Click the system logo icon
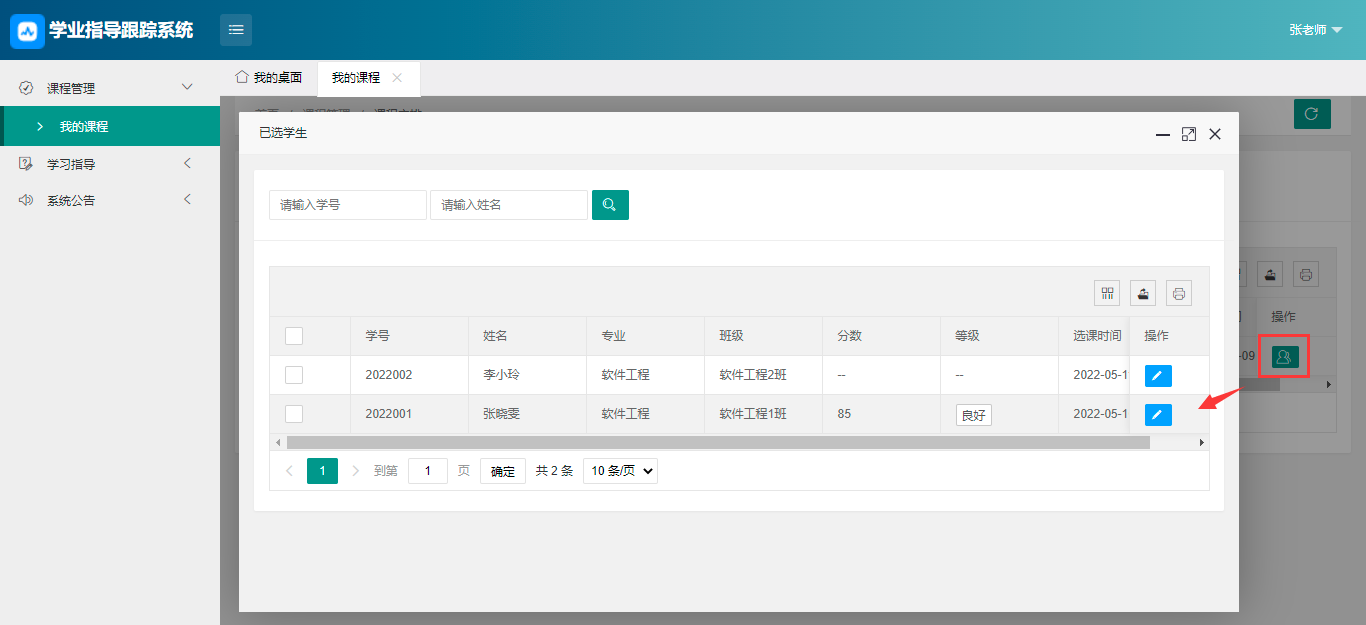The image size is (1366, 625). (27, 31)
